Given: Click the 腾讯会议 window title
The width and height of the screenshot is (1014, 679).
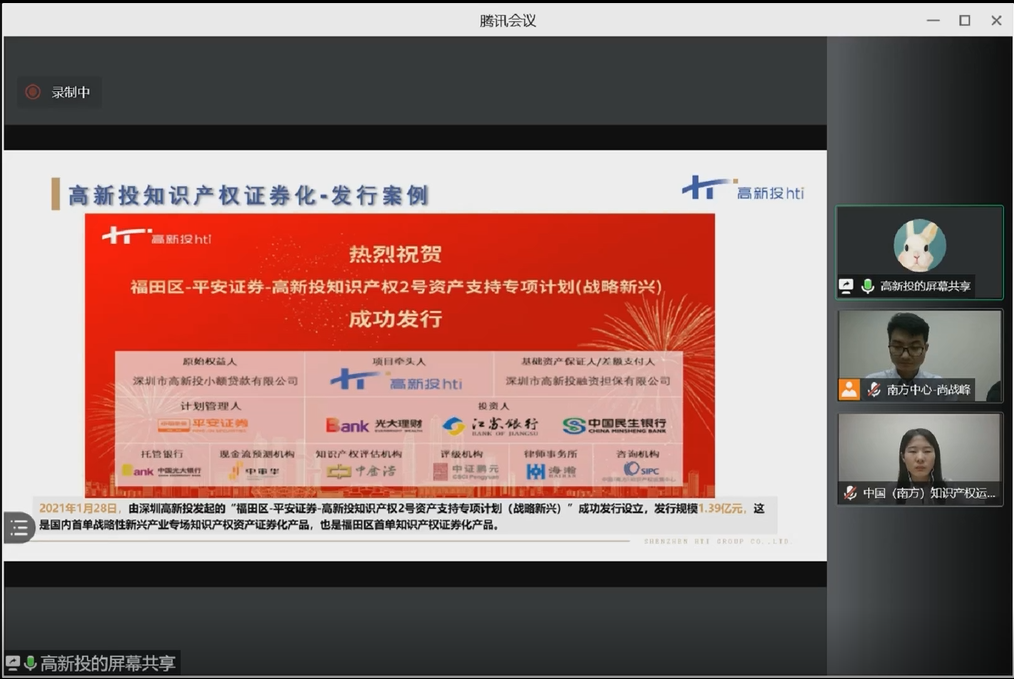Looking at the screenshot, I should click(x=508, y=21).
